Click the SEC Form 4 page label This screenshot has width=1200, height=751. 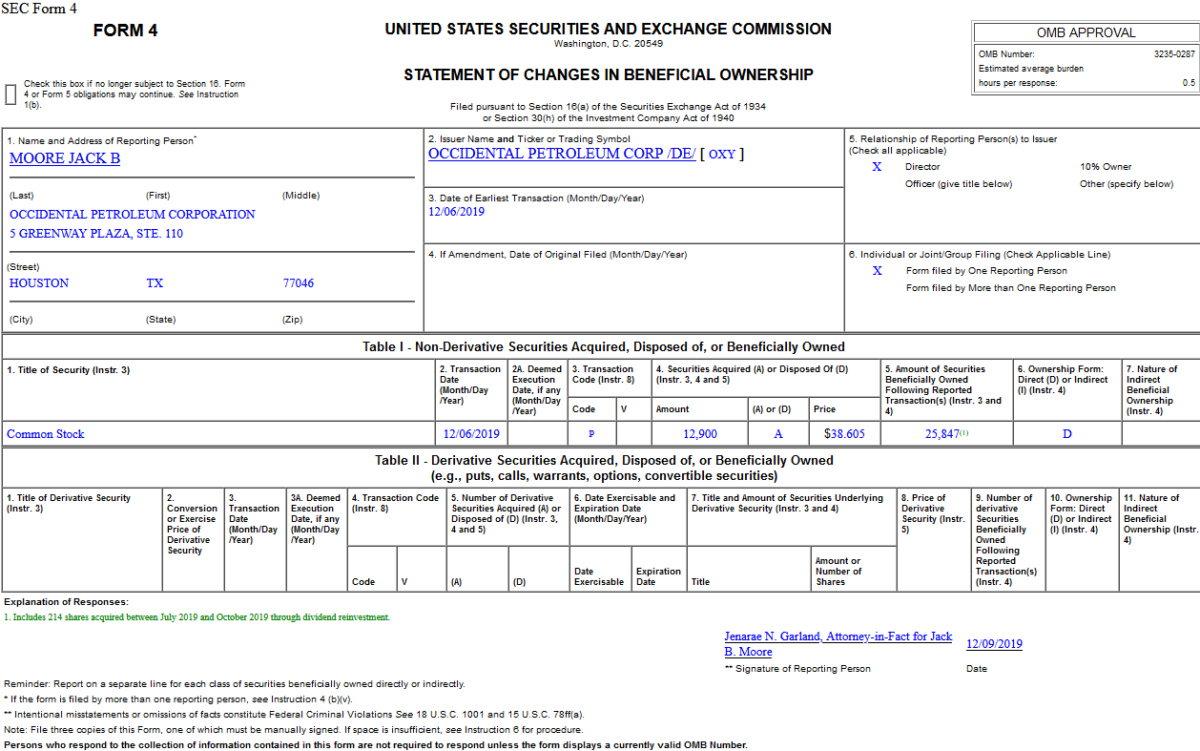click(38, 8)
